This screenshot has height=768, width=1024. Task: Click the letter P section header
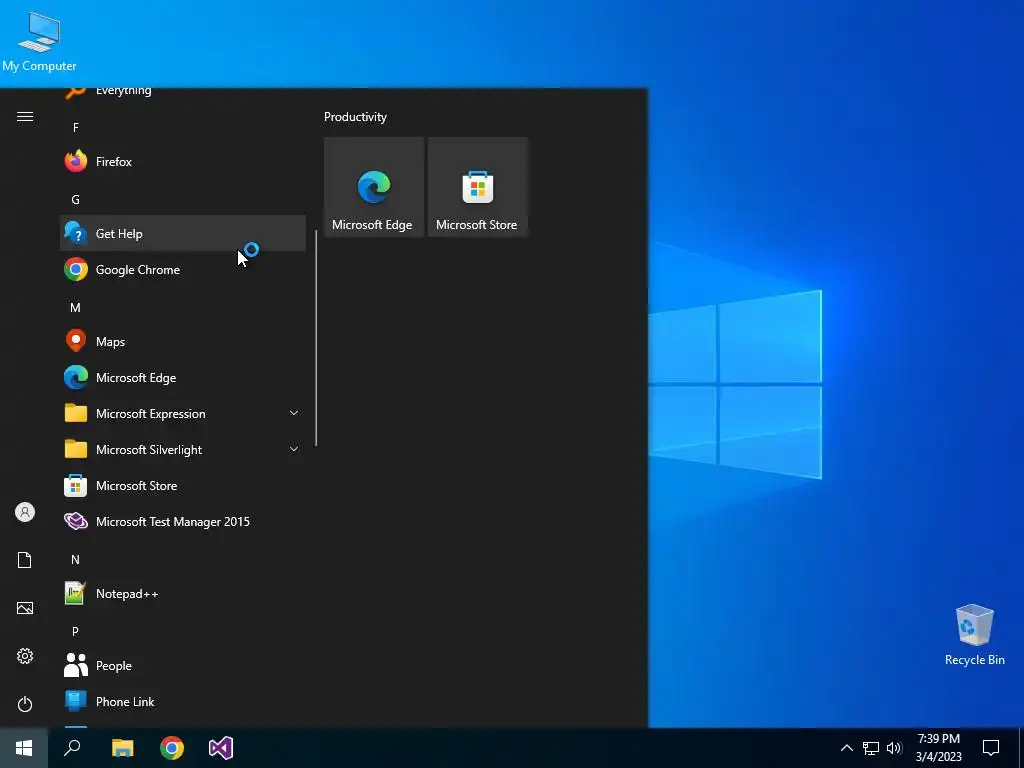(76, 632)
